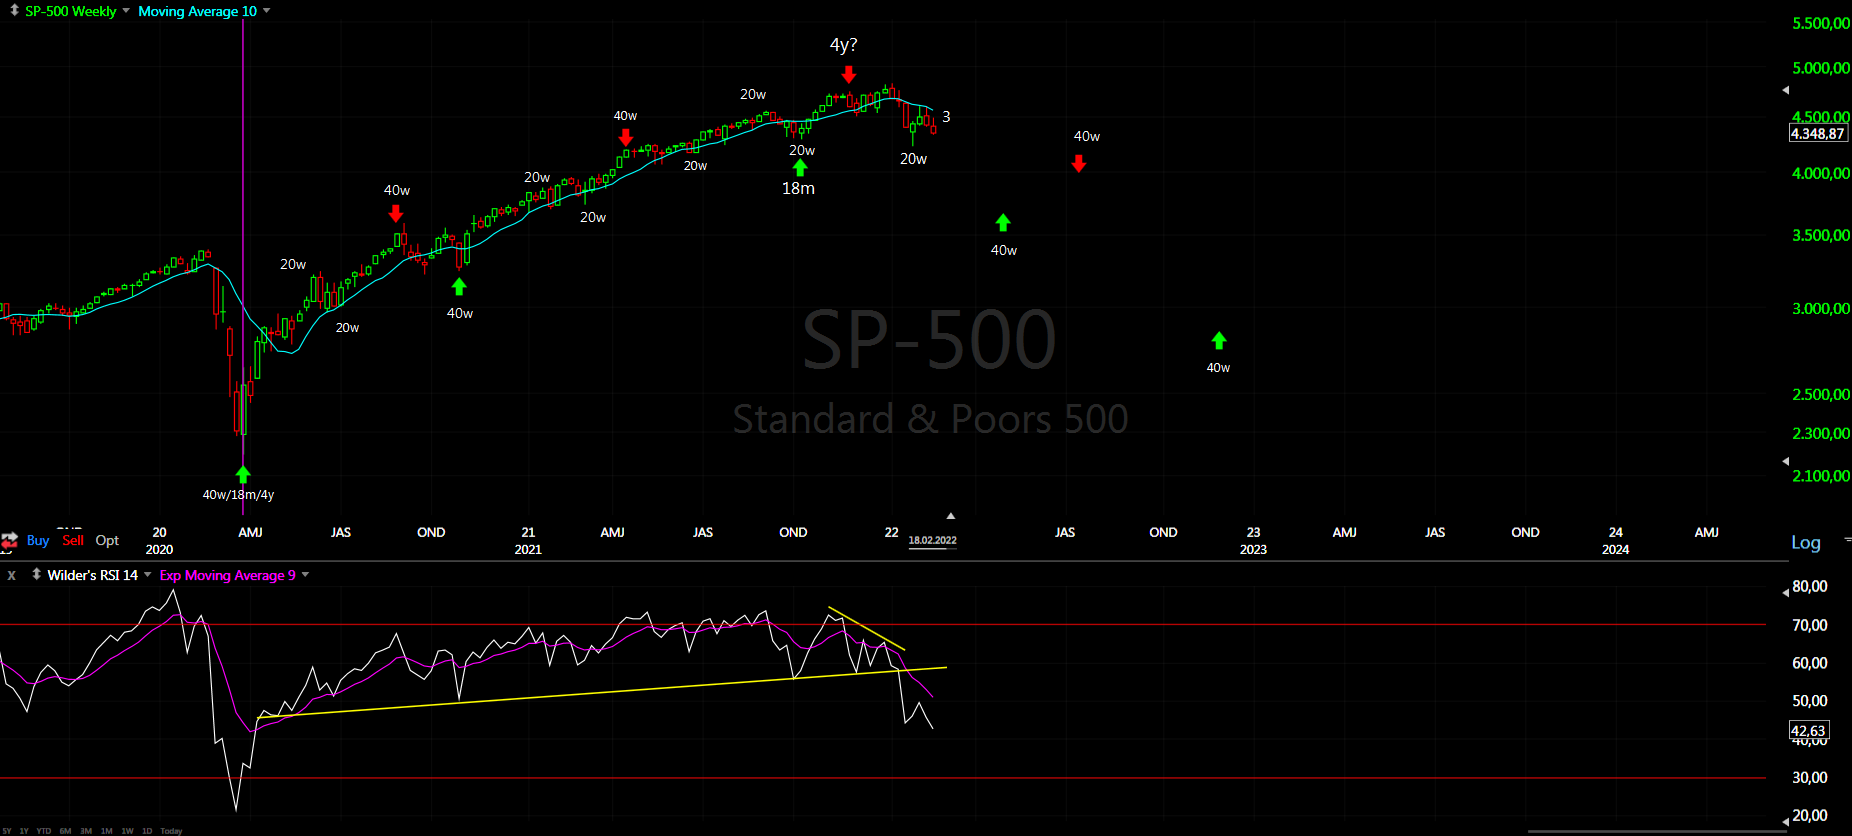The image size is (1852, 836).
Task: Click the Buy button
Action: [38, 540]
